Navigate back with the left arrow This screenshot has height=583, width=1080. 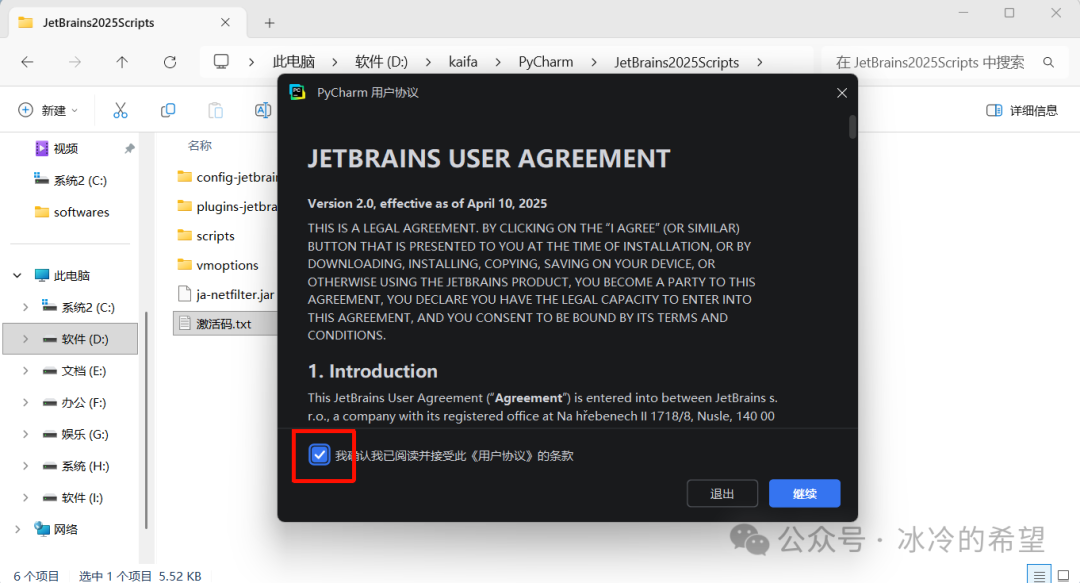27,62
